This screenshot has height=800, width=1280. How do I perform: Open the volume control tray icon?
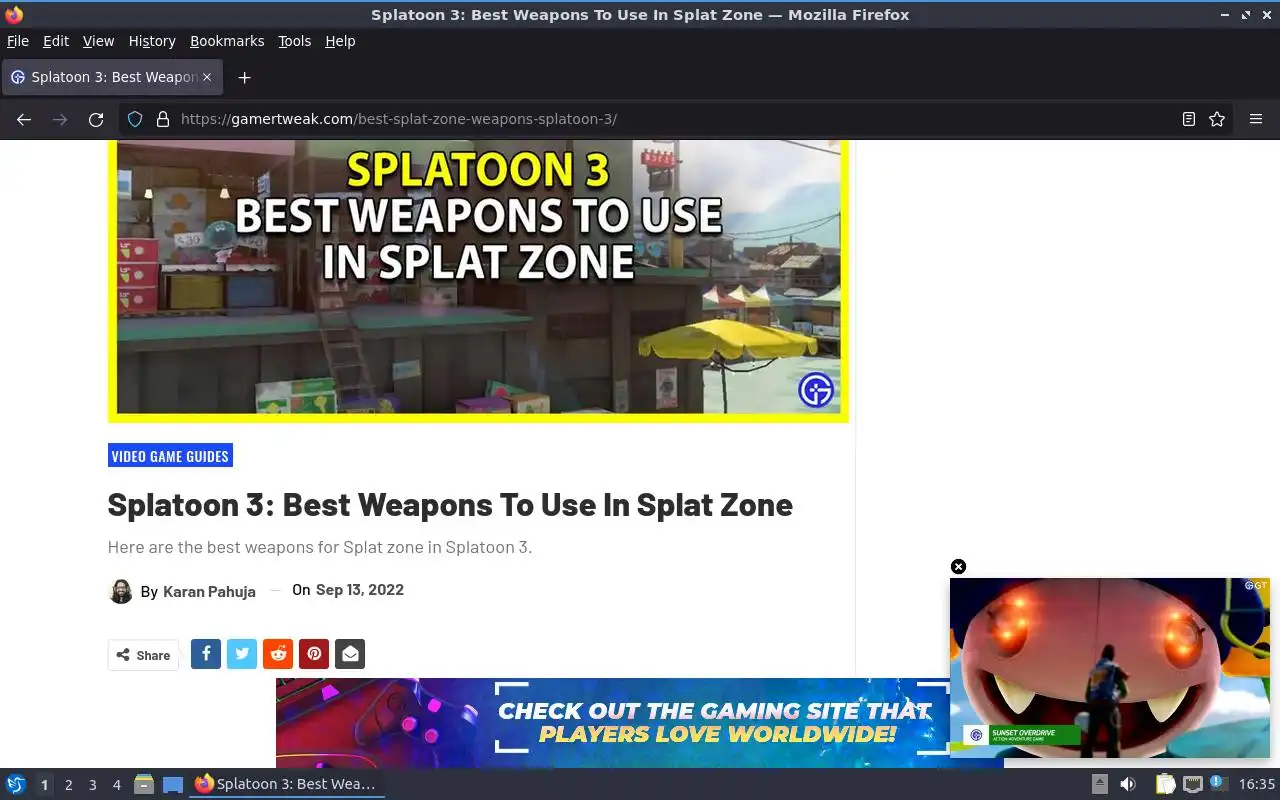coord(1128,784)
